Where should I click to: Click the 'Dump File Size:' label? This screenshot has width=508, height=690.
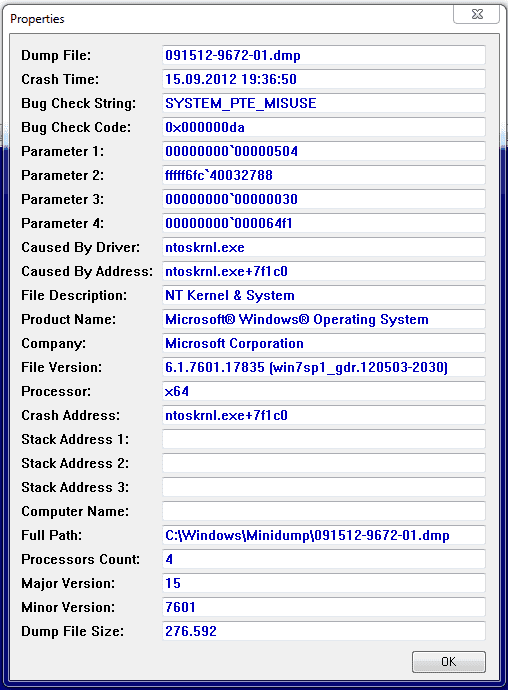(72, 631)
